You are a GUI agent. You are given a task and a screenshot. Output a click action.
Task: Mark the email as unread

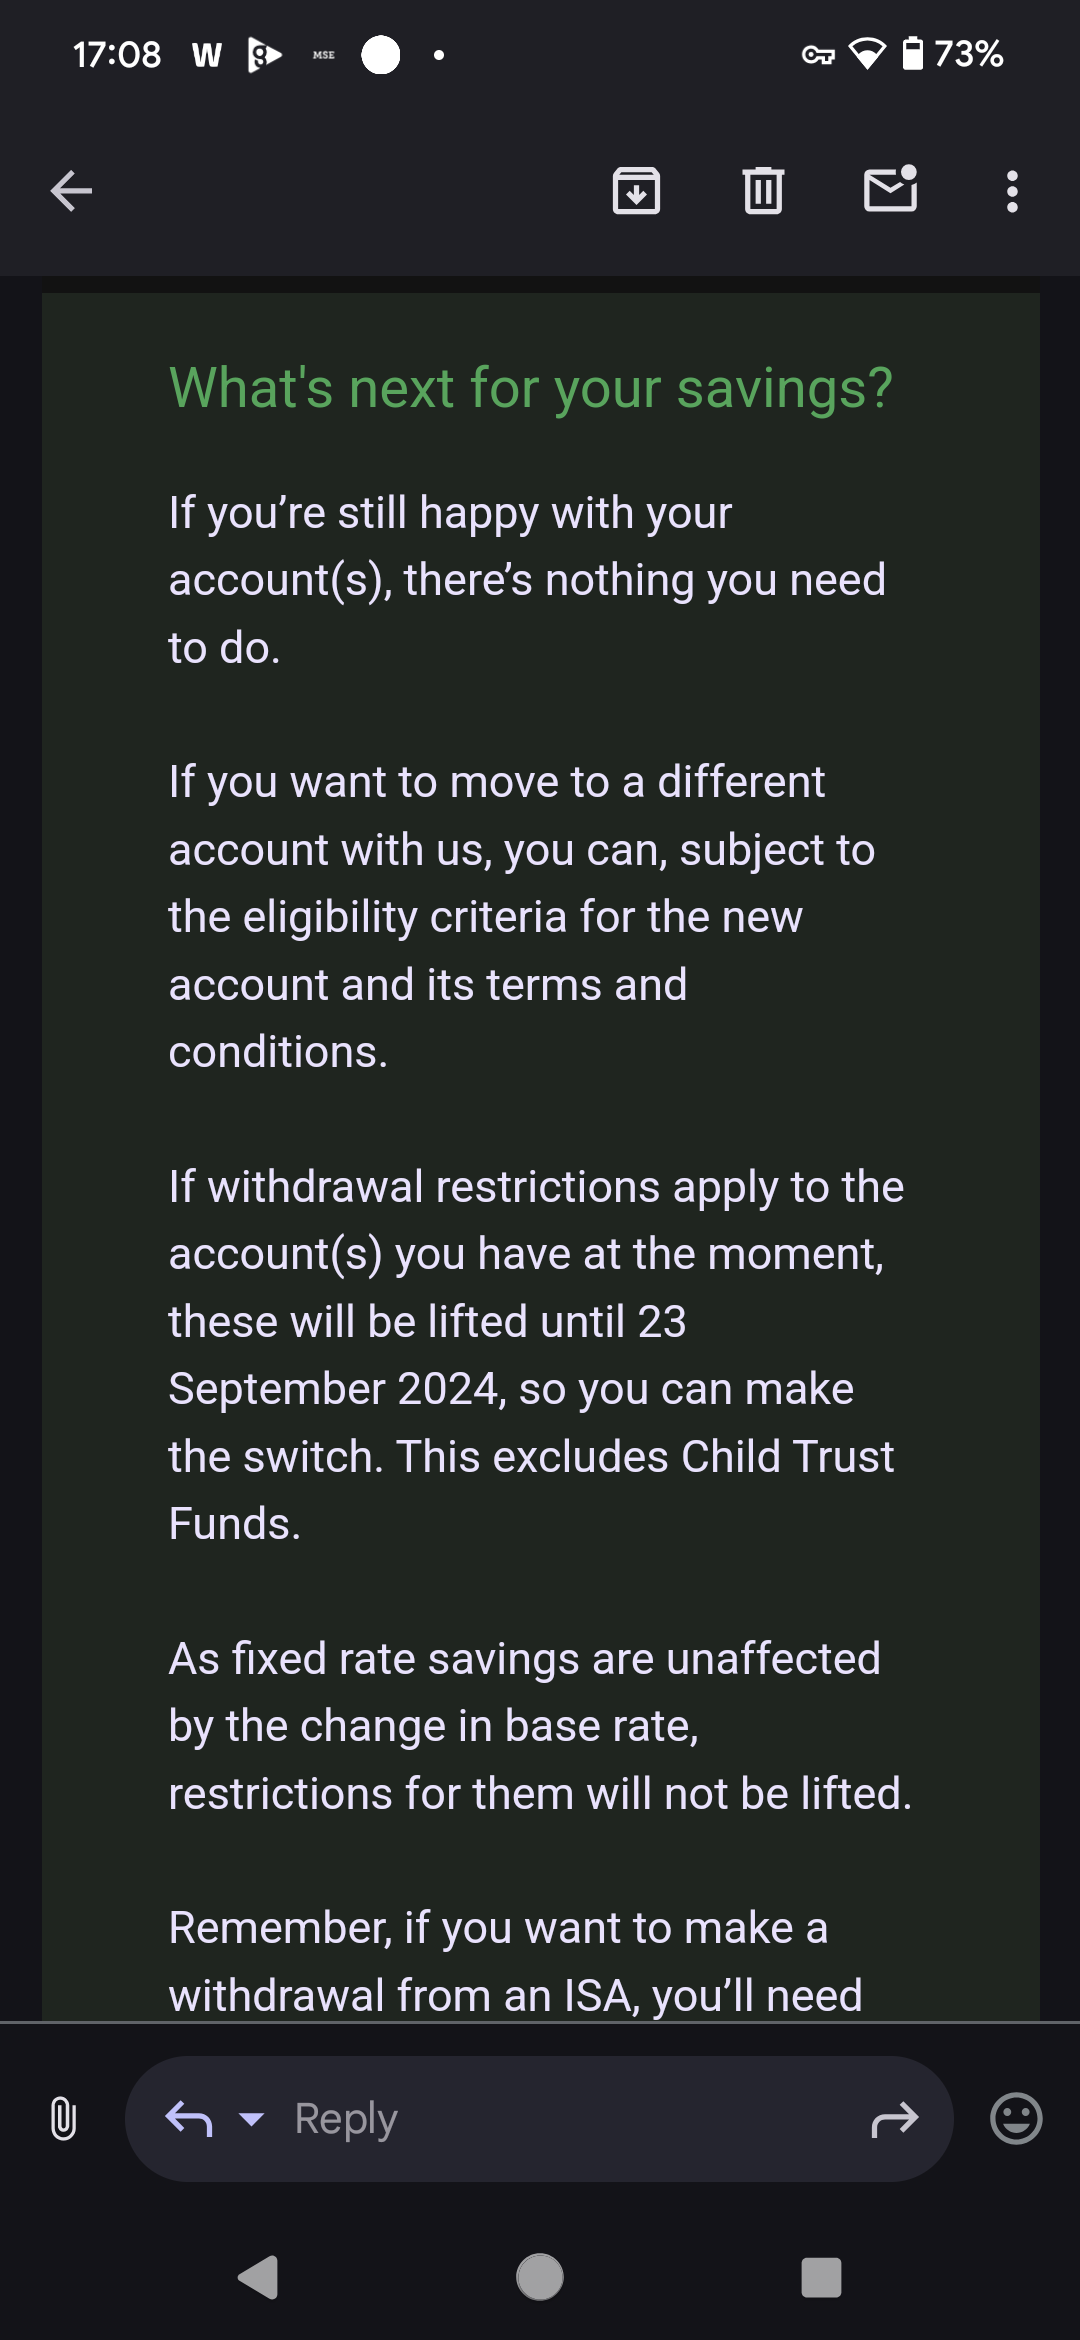point(890,188)
